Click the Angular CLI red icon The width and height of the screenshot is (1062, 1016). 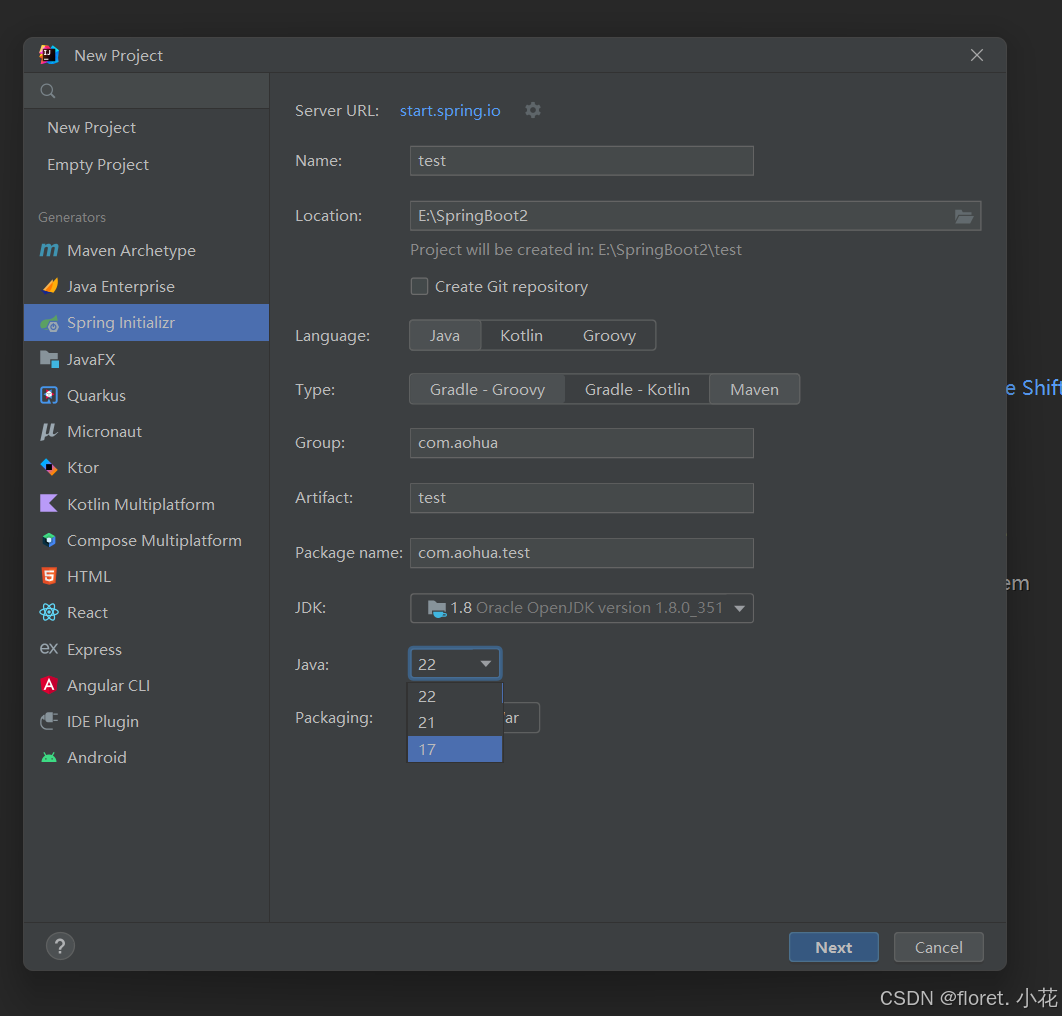tap(49, 685)
